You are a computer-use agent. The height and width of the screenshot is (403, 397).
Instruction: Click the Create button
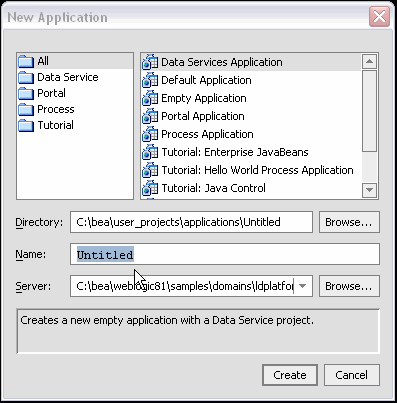coord(290,375)
